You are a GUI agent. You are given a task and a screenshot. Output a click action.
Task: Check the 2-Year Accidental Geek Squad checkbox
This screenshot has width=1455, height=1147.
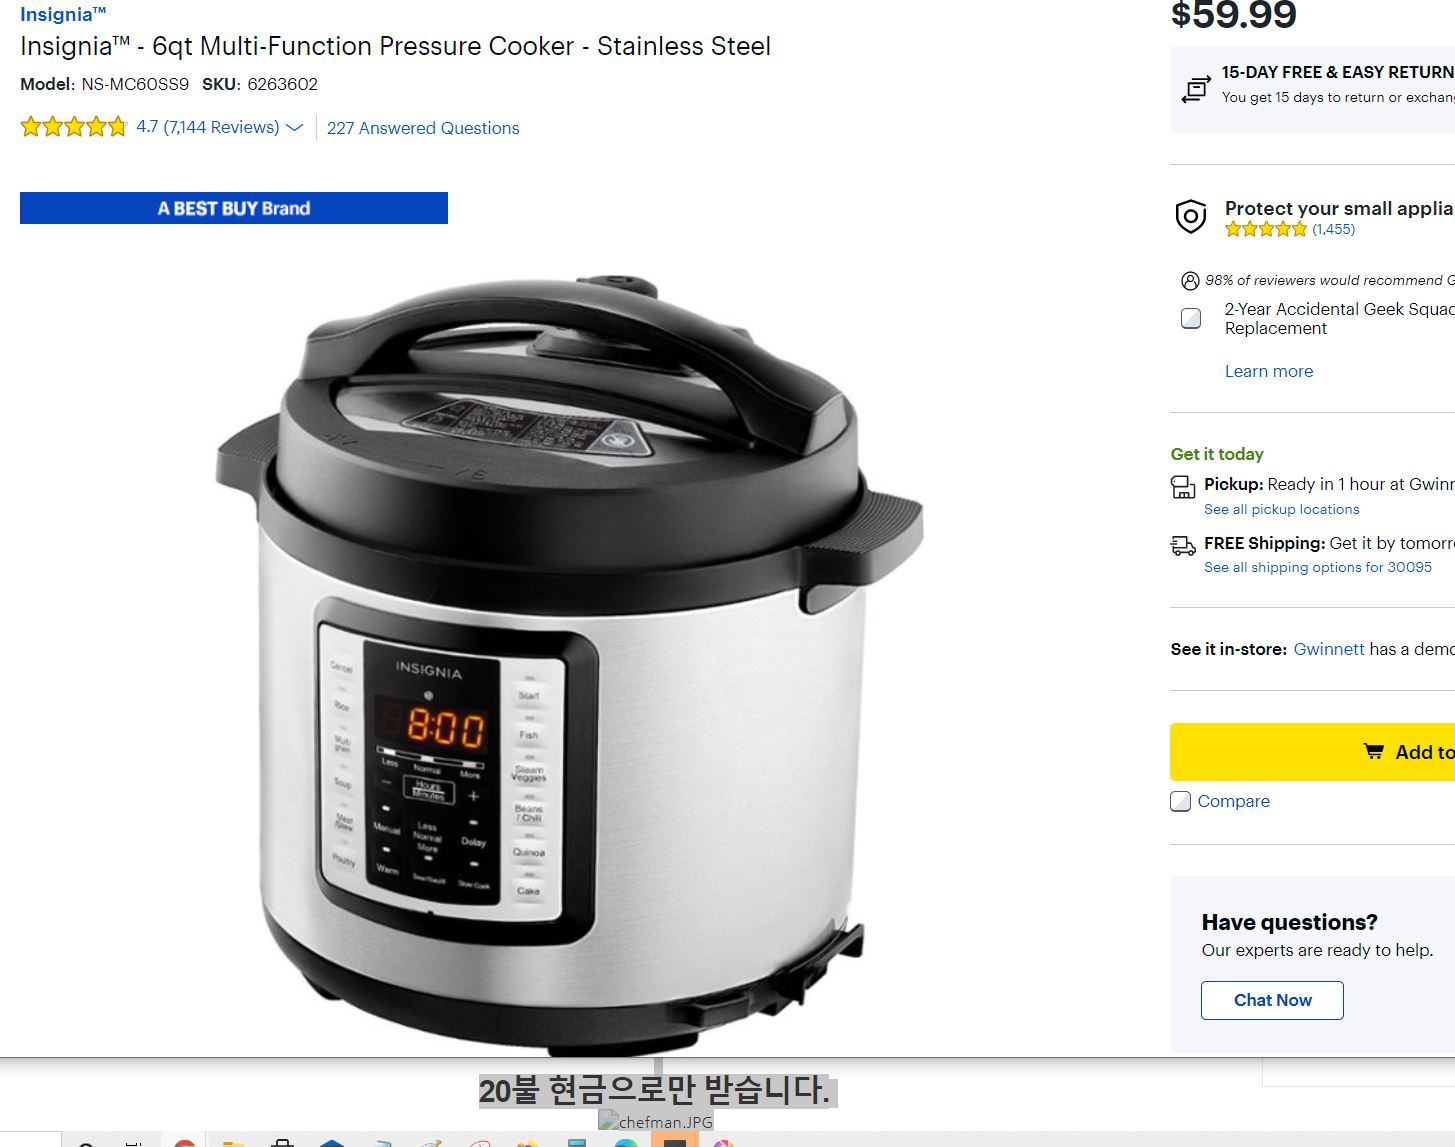1191,319
